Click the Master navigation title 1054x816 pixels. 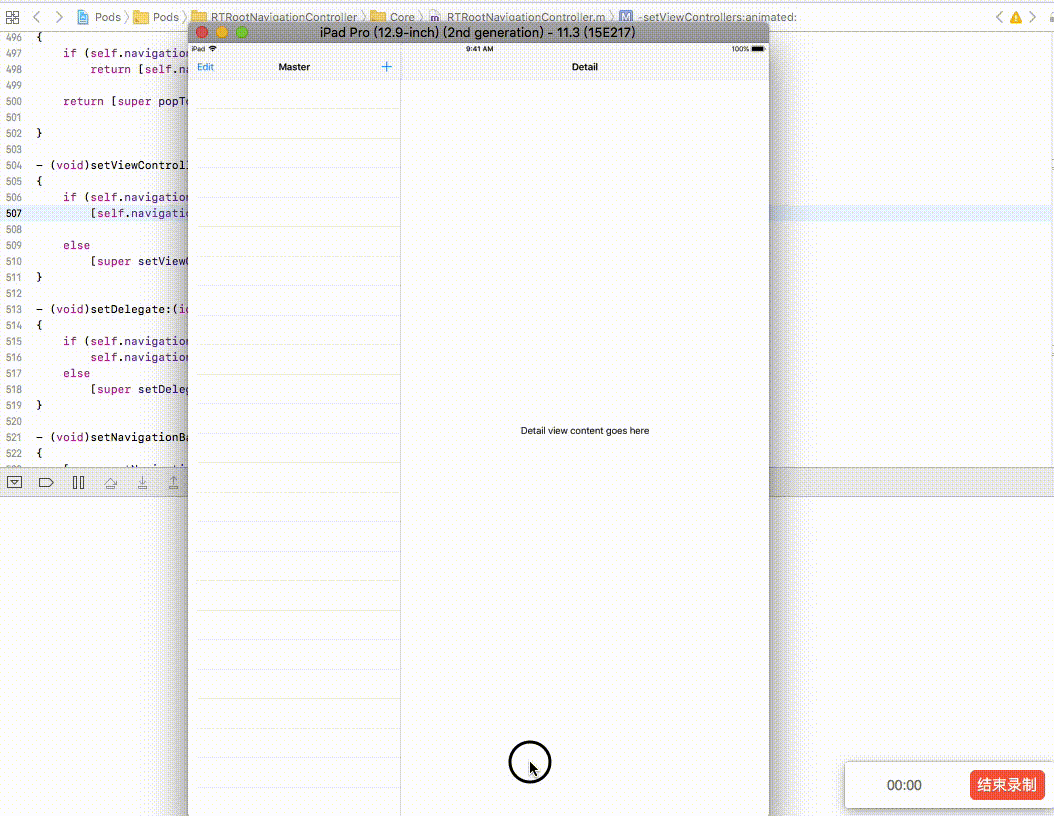[294, 67]
